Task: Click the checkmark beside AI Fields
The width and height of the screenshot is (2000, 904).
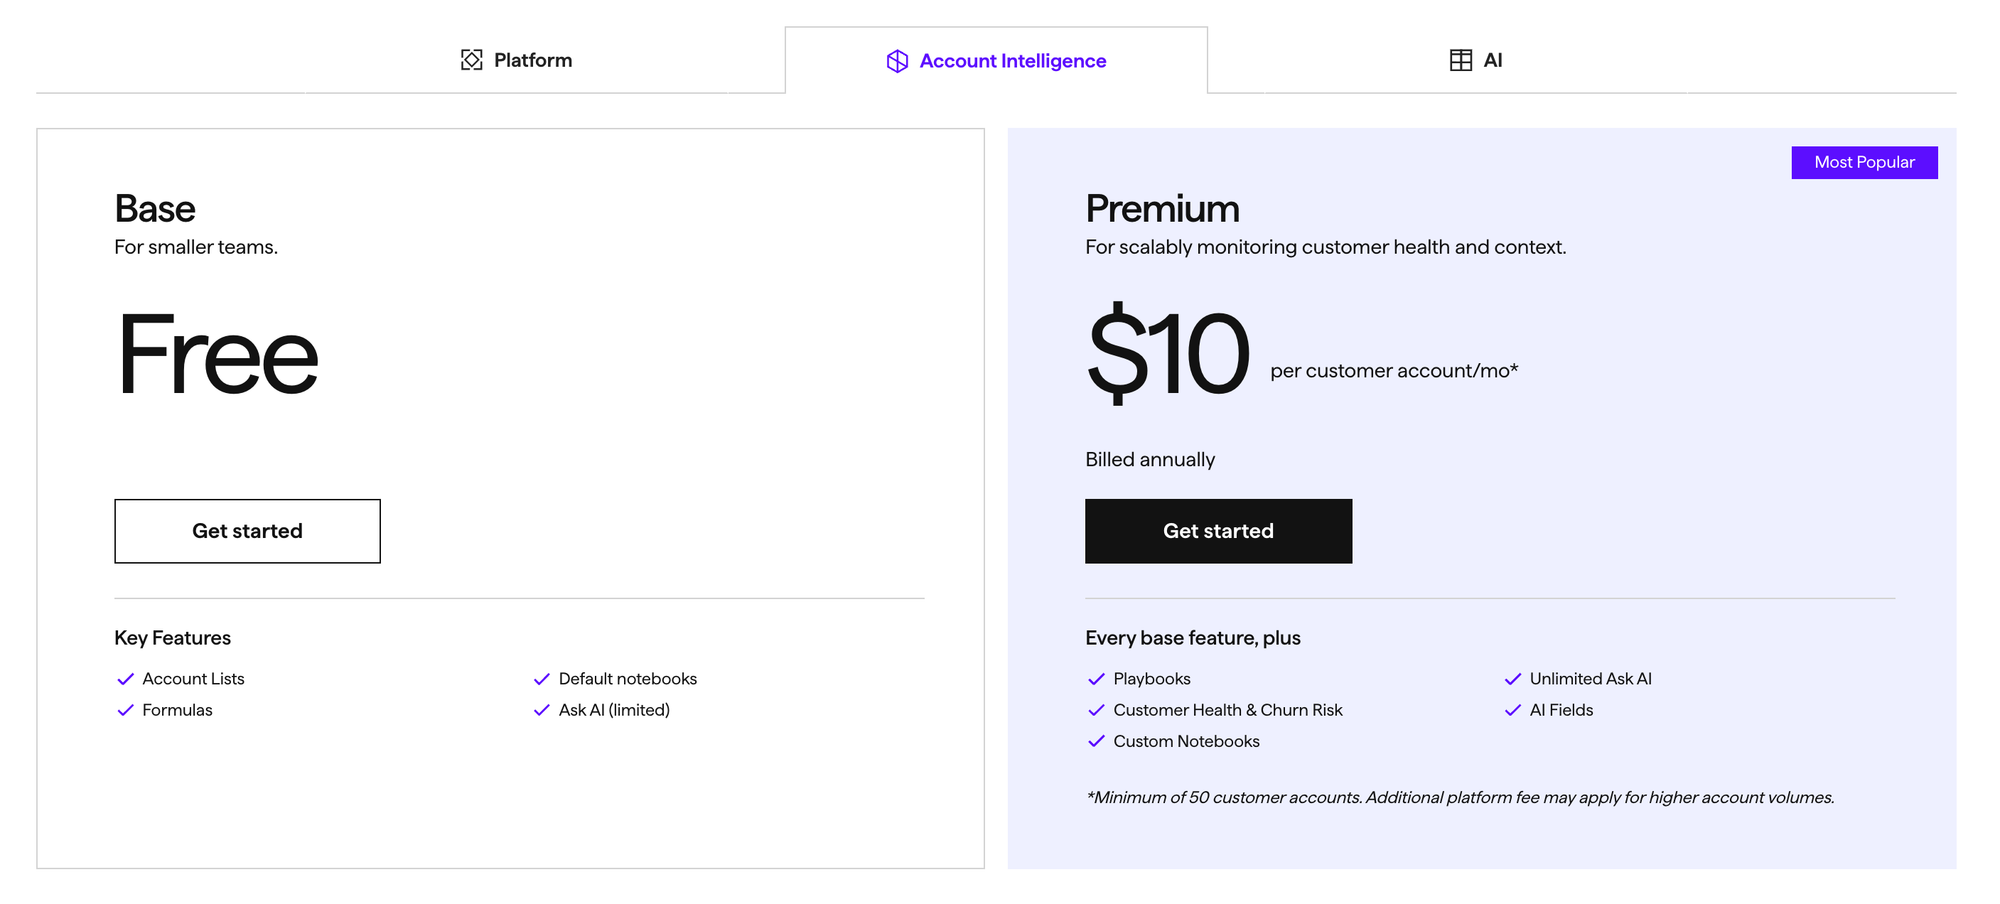Action: 1512,710
